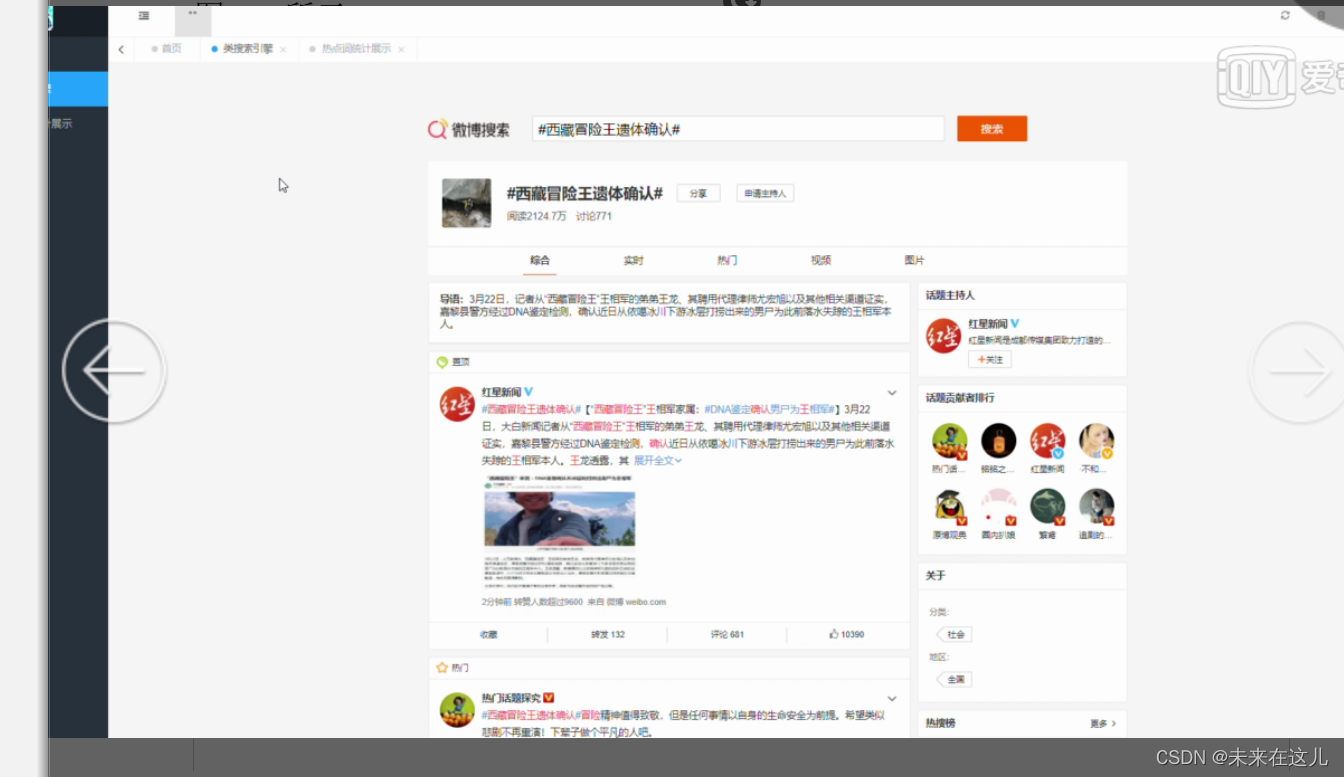Select the 热门 results tab
This screenshot has width=1344, height=777.
point(727,260)
